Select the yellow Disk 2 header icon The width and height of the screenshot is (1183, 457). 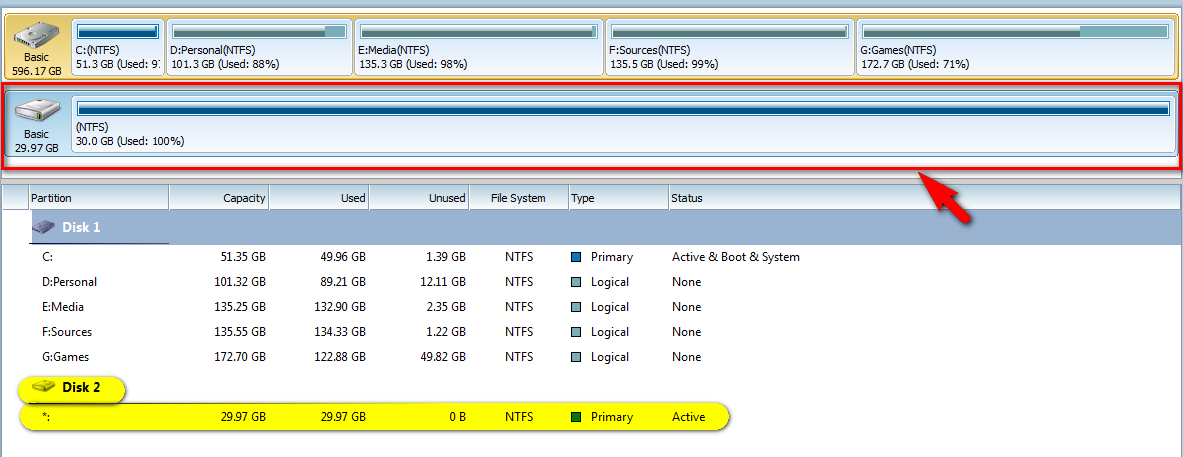(x=44, y=387)
